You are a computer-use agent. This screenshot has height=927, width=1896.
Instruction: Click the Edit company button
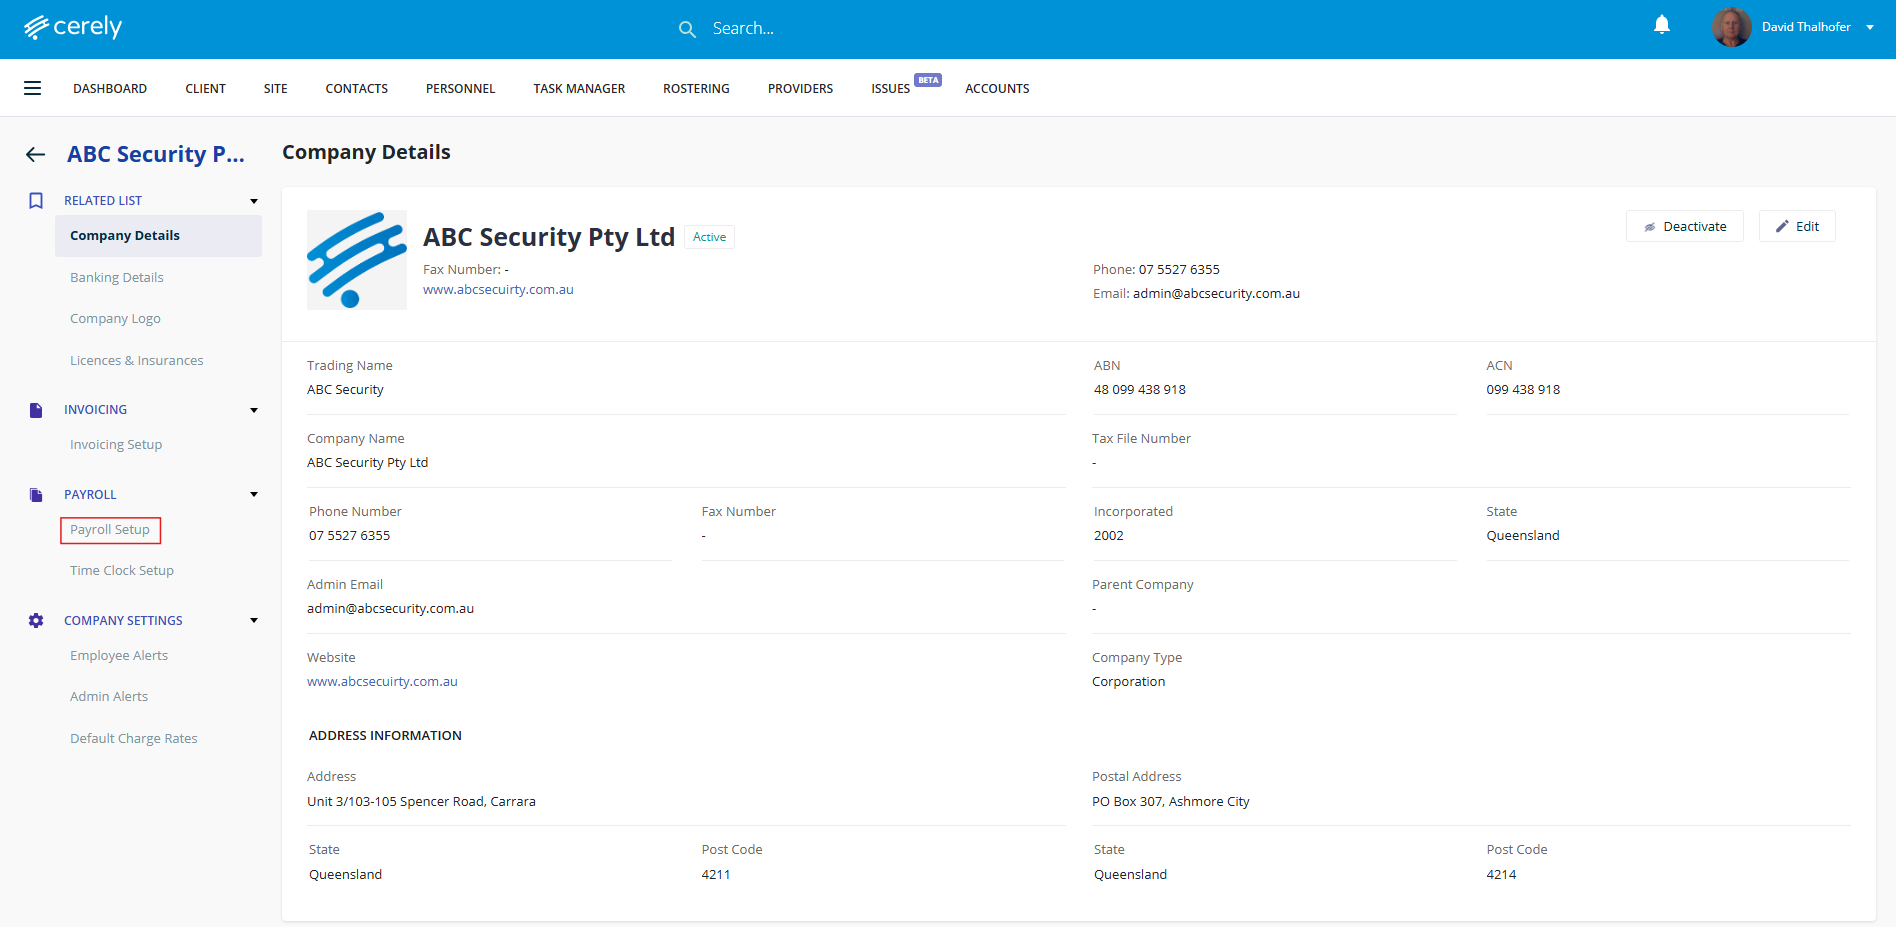tap(1797, 226)
